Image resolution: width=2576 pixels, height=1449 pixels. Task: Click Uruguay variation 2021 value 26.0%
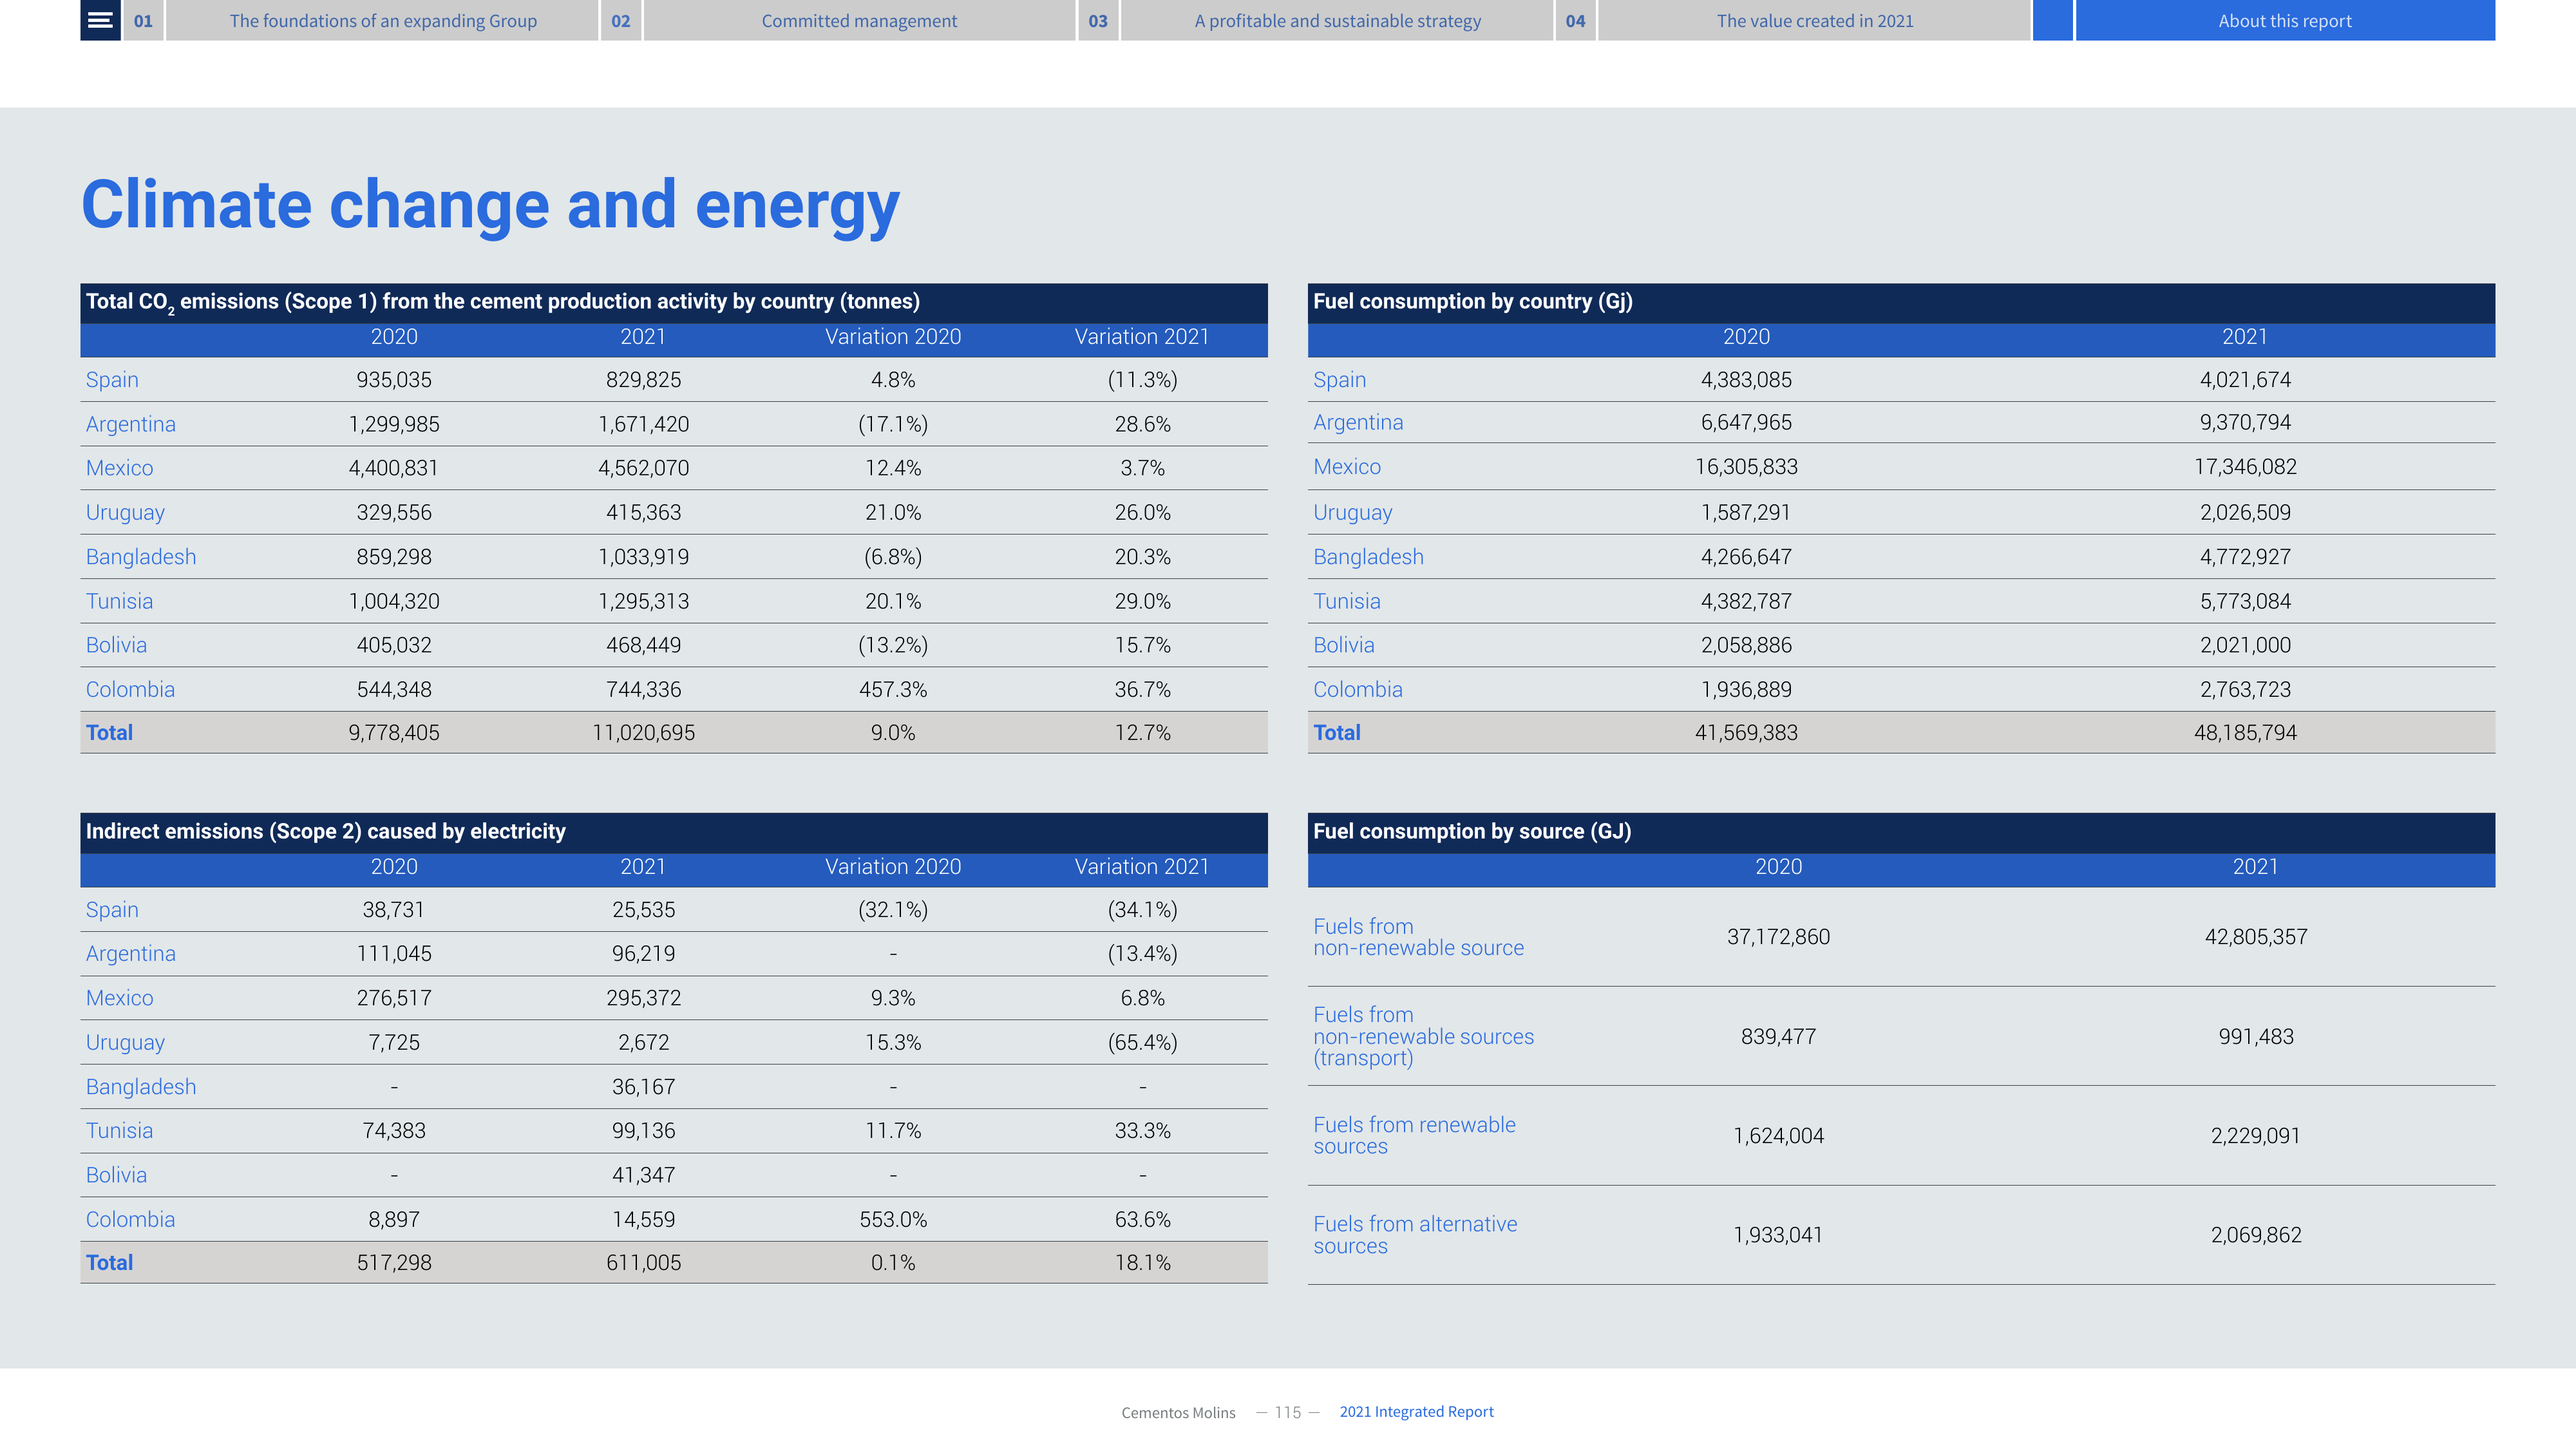[1142, 512]
